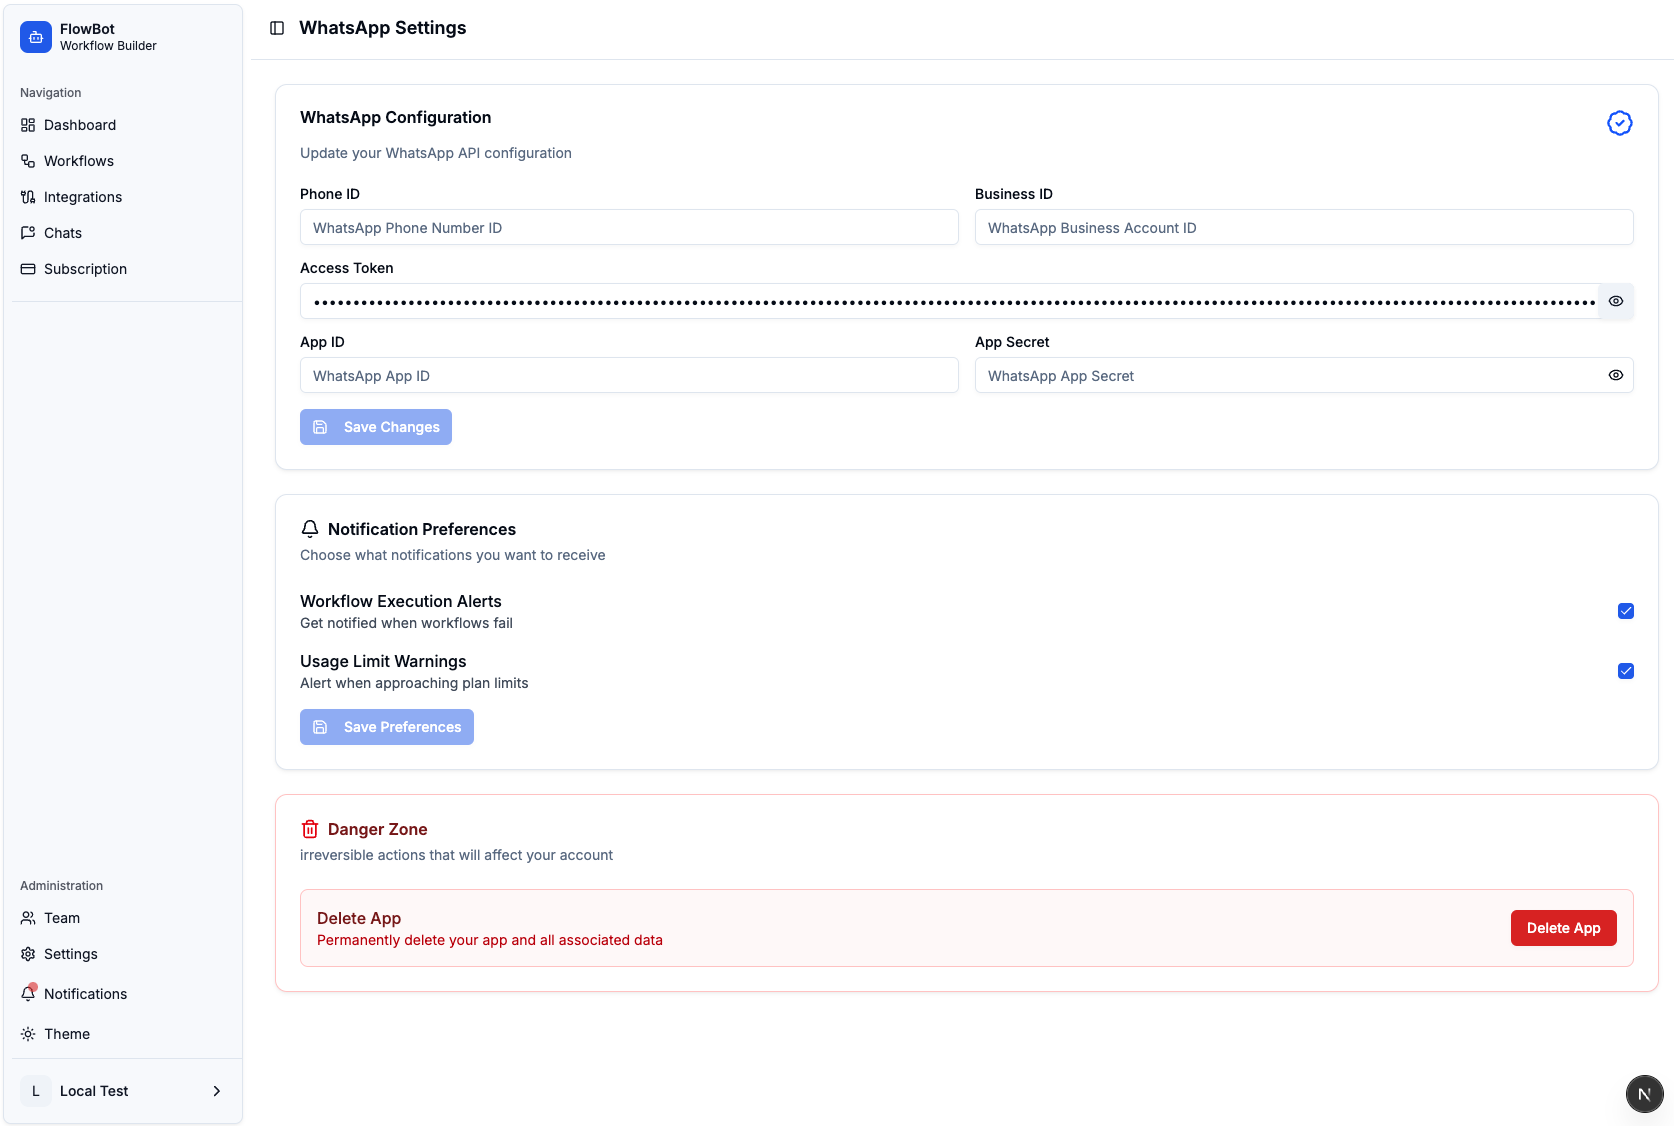Screen dimensions: 1674x1126
Task: Click the Notification Preferences bell icon
Action: 310,529
